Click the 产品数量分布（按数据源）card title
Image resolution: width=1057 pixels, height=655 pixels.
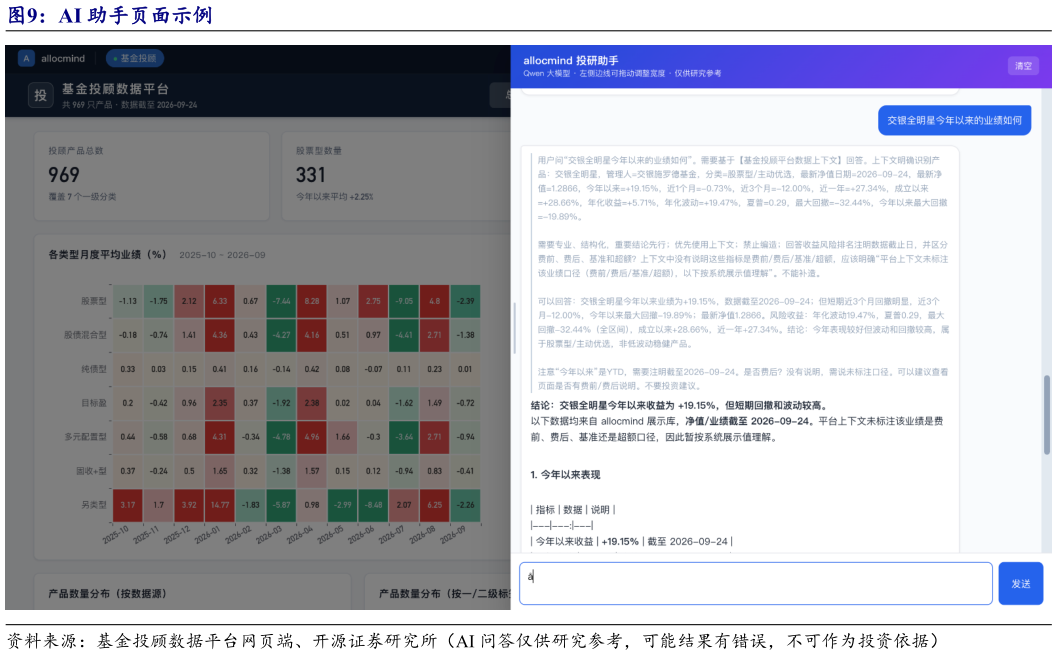tap(107, 594)
